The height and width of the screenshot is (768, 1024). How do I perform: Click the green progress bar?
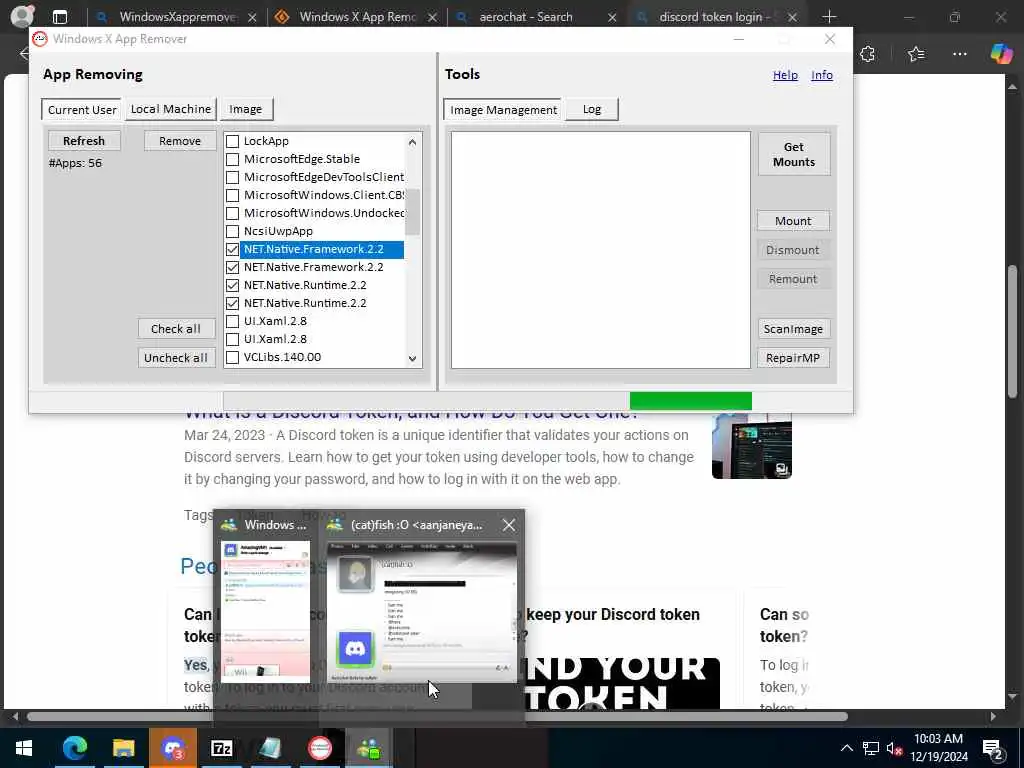coord(690,401)
